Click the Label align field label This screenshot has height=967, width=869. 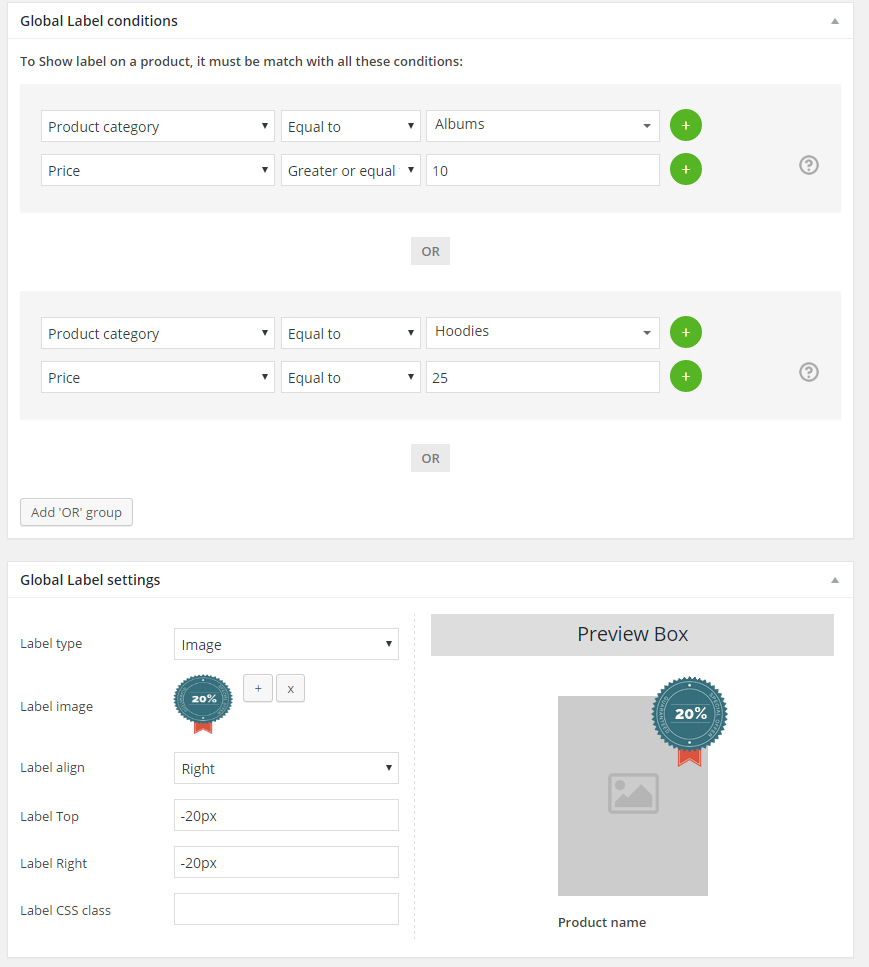[52, 768]
